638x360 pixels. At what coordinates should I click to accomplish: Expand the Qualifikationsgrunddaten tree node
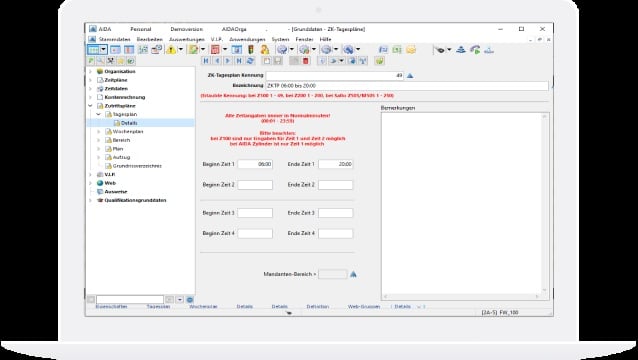(x=91, y=200)
